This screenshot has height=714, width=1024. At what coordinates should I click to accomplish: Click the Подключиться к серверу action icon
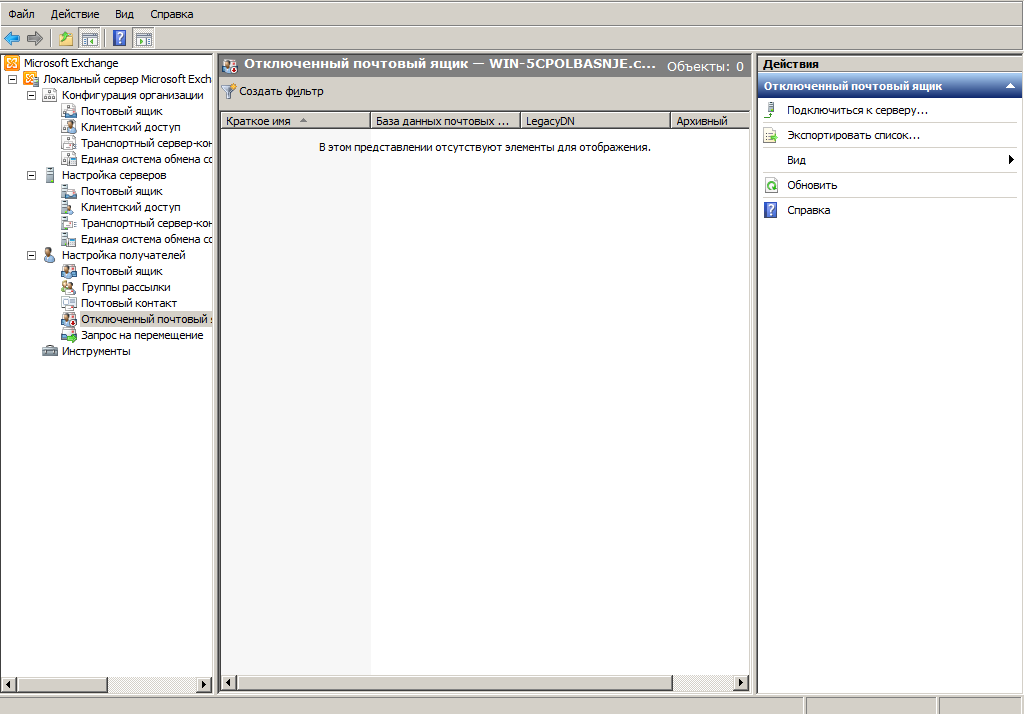click(x=771, y=110)
